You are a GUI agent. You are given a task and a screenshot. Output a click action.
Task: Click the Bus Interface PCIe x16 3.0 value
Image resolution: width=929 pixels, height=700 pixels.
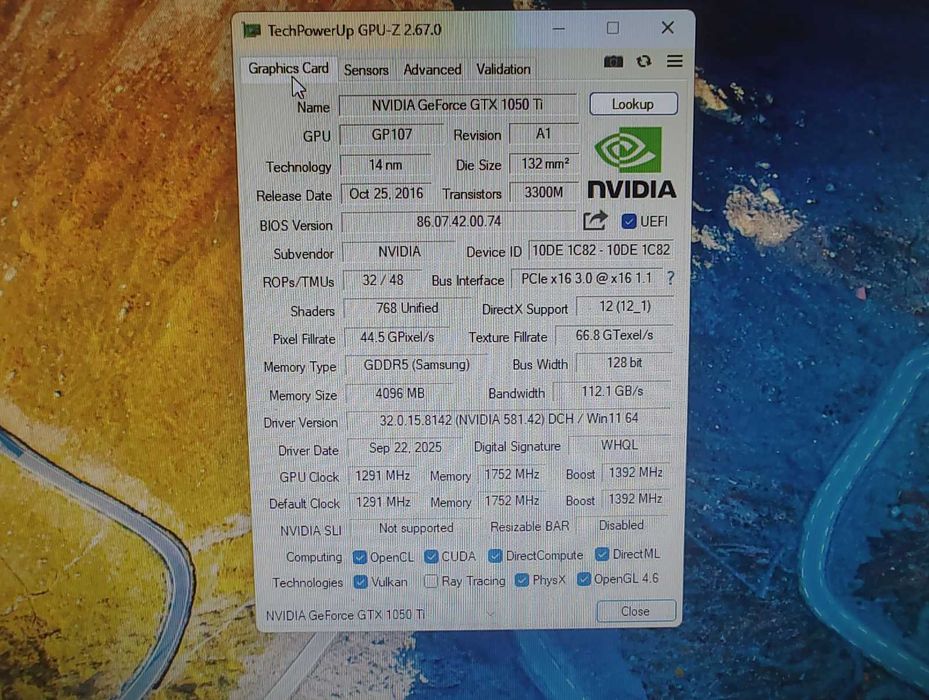point(586,279)
